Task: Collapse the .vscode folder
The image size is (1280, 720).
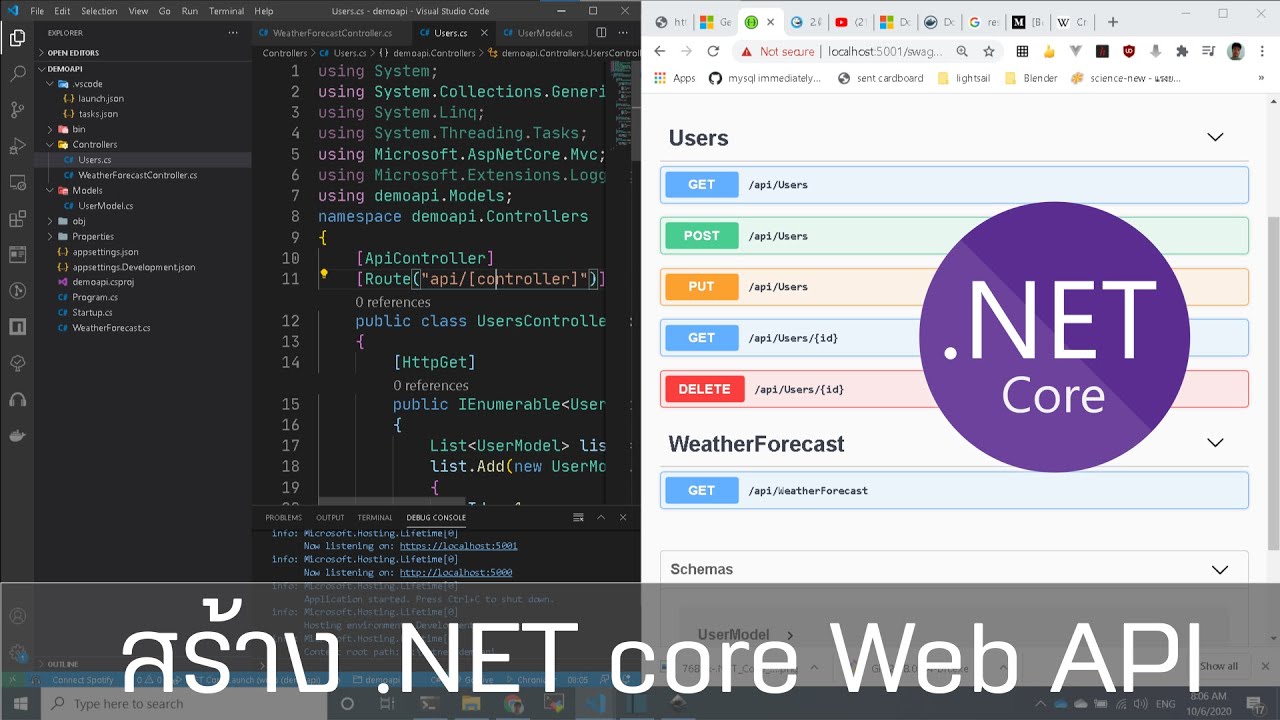Action: pyautogui.click(x=88, y=84)
